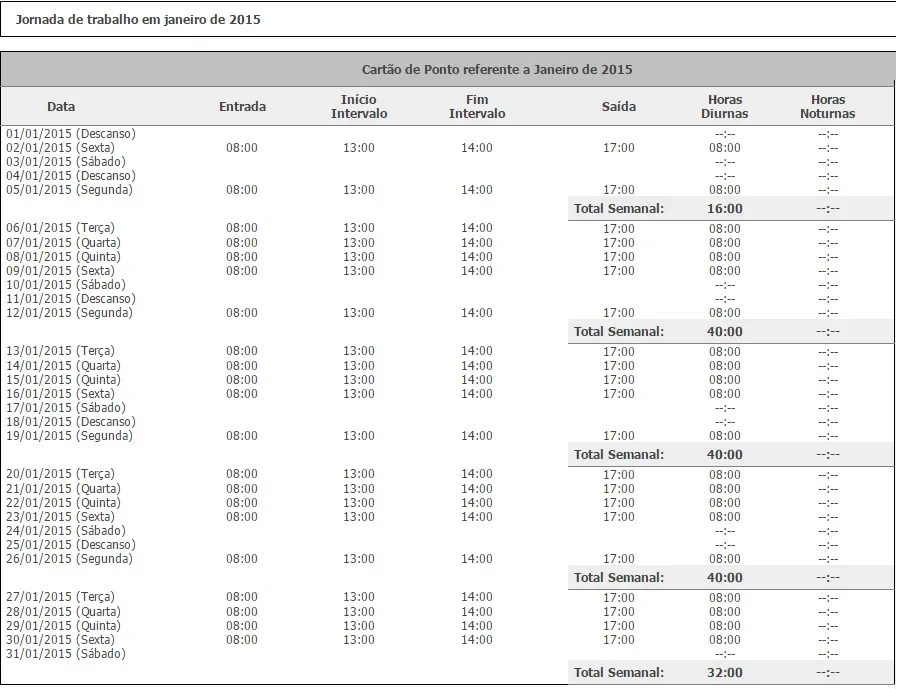Viewport: 897px width, 689px height.
Task: Click the 01/01/2015 (Descanso) date entry
Action: click(x=71, y=133)
